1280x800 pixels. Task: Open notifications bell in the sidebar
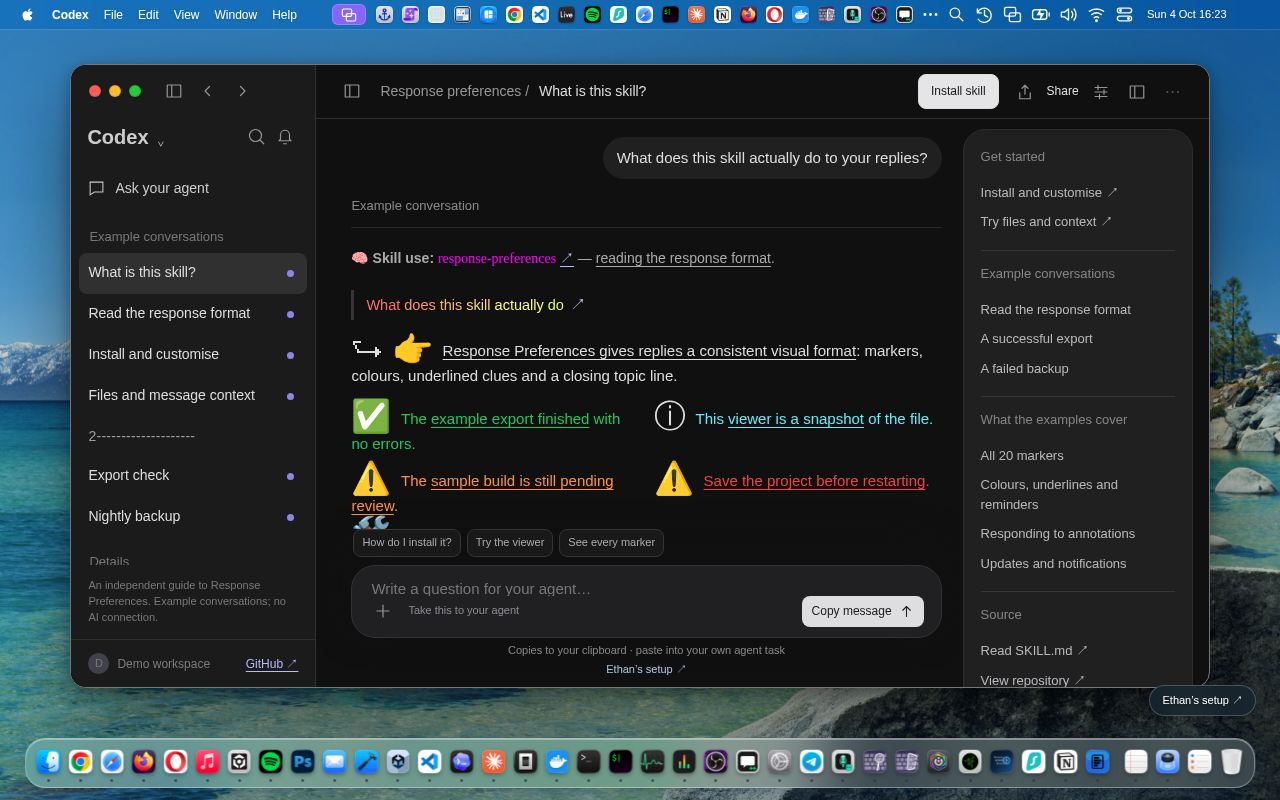285,137
